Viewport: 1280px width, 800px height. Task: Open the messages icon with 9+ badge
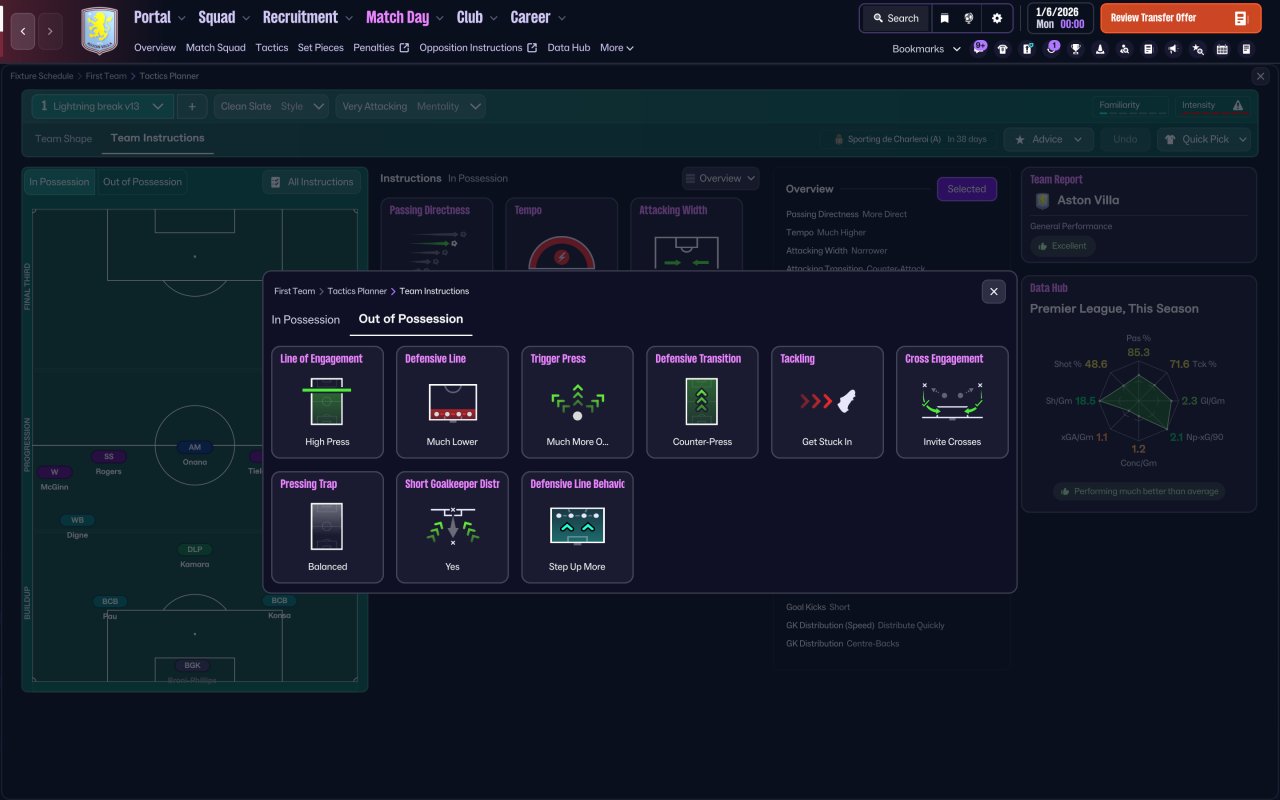(979, 48)
